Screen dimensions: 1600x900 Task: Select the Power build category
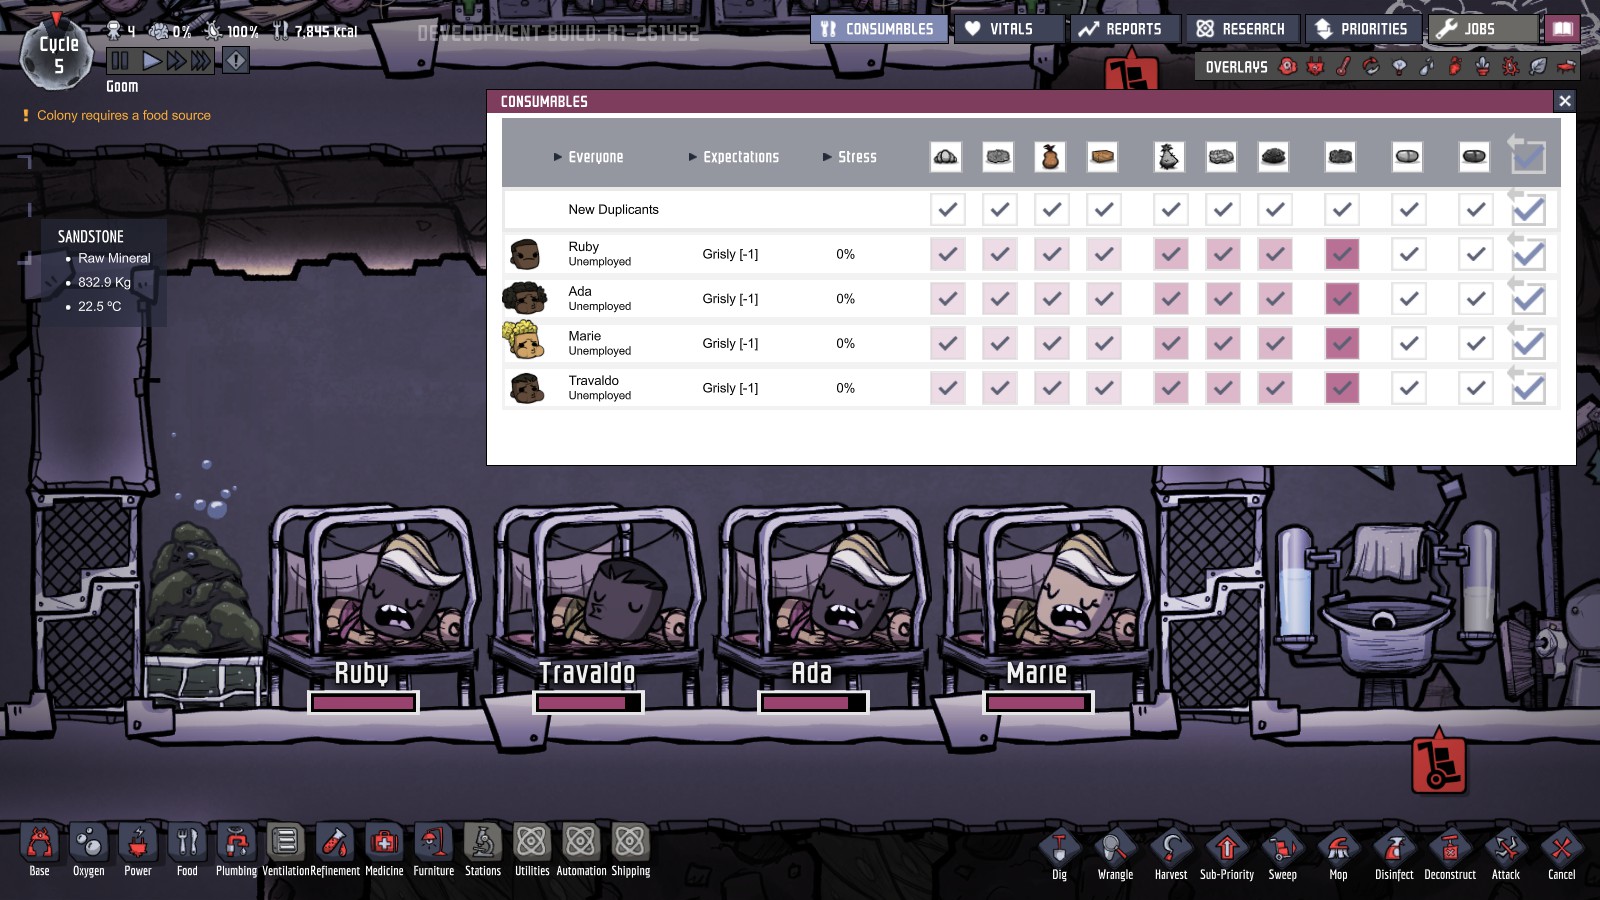(138, 851)
